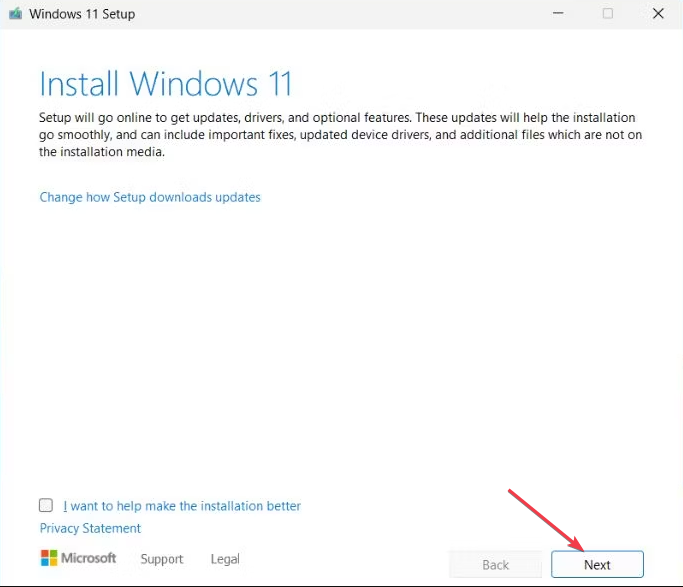Screen dimensions: 683x587
Task: Tick the help make the installation better checkbox
Action: tap(46, 505)
